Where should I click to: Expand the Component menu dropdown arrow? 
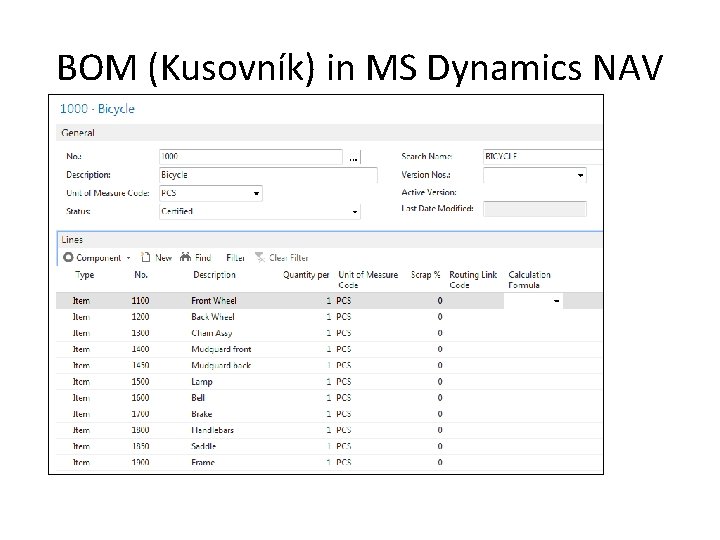pos(129,258)
